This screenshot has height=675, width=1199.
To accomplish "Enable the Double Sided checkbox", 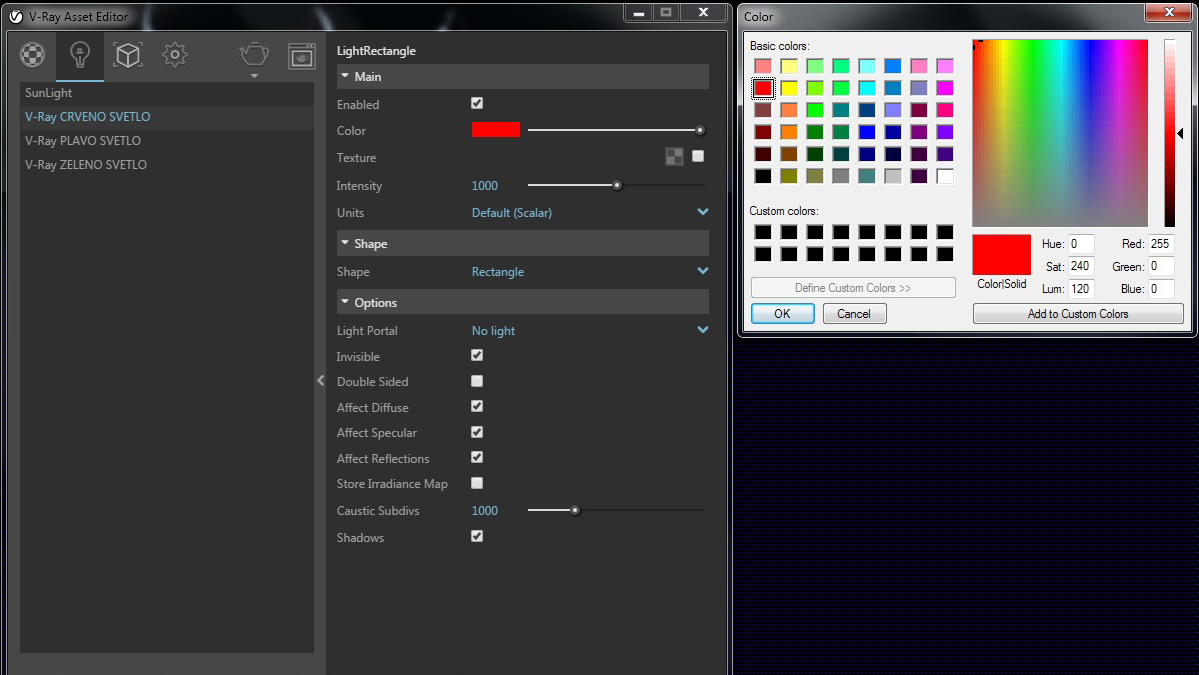I will (477, 381).
